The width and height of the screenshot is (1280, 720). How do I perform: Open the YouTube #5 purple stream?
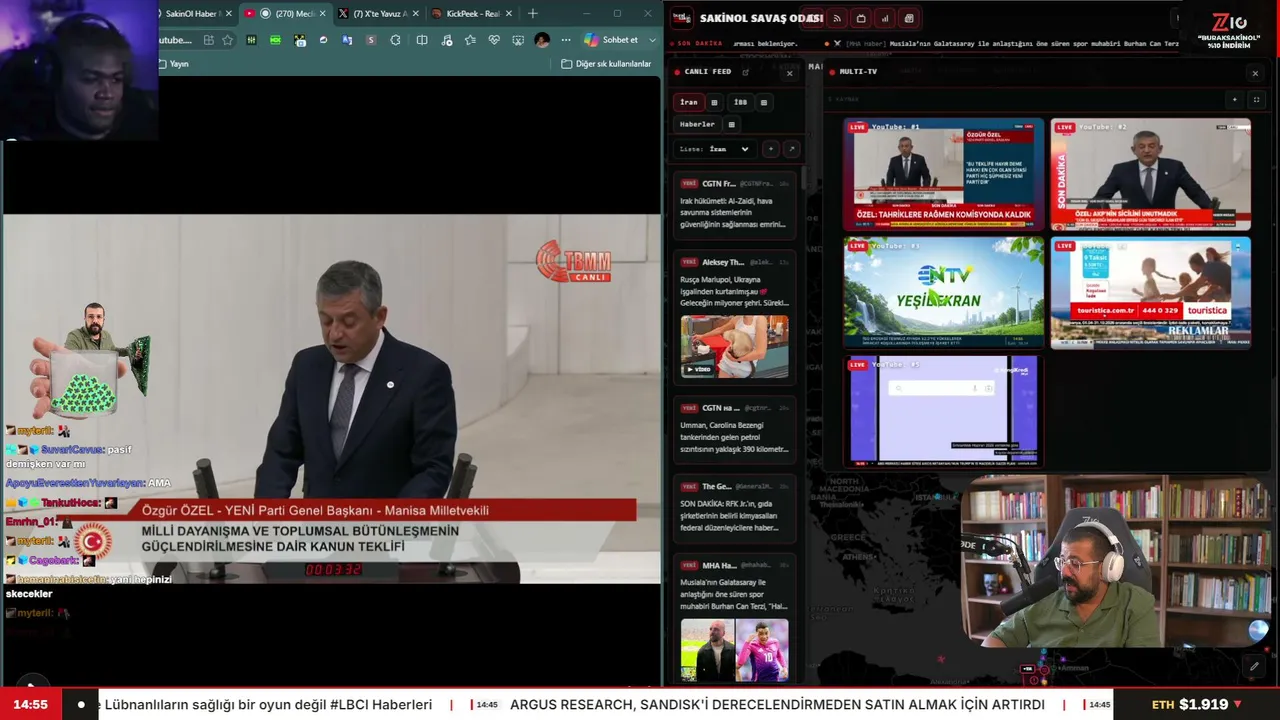click(x=944, y=411)
